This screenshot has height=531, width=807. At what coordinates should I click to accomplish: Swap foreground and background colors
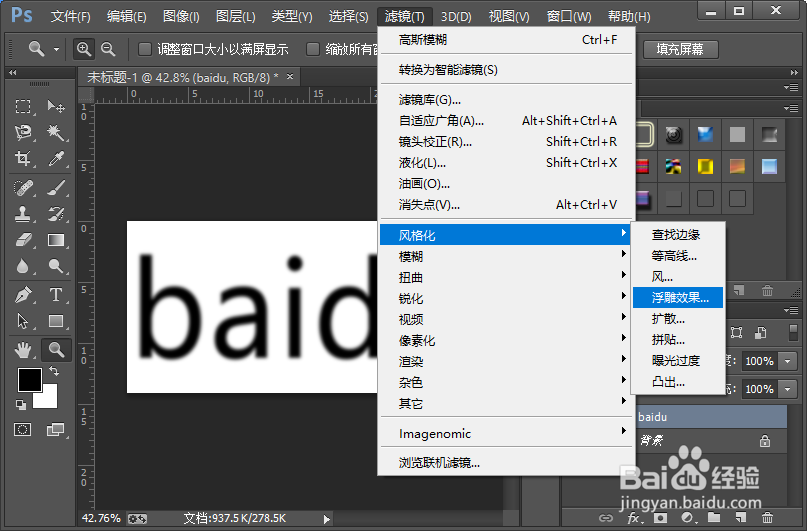[x=54, y=370]
